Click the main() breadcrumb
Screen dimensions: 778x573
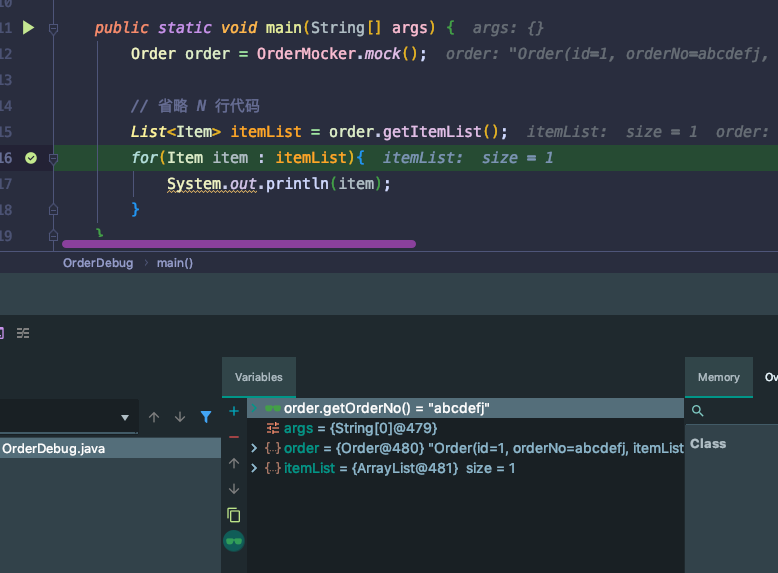coord(175,263)
